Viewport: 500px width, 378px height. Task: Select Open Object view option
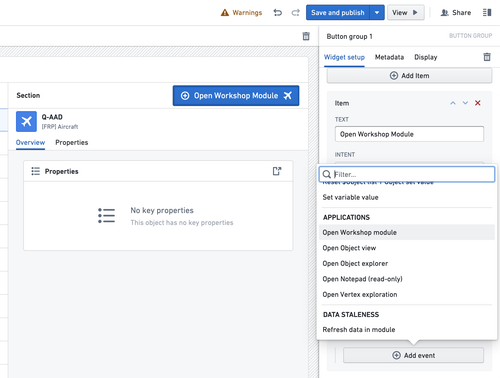(407, 248)
